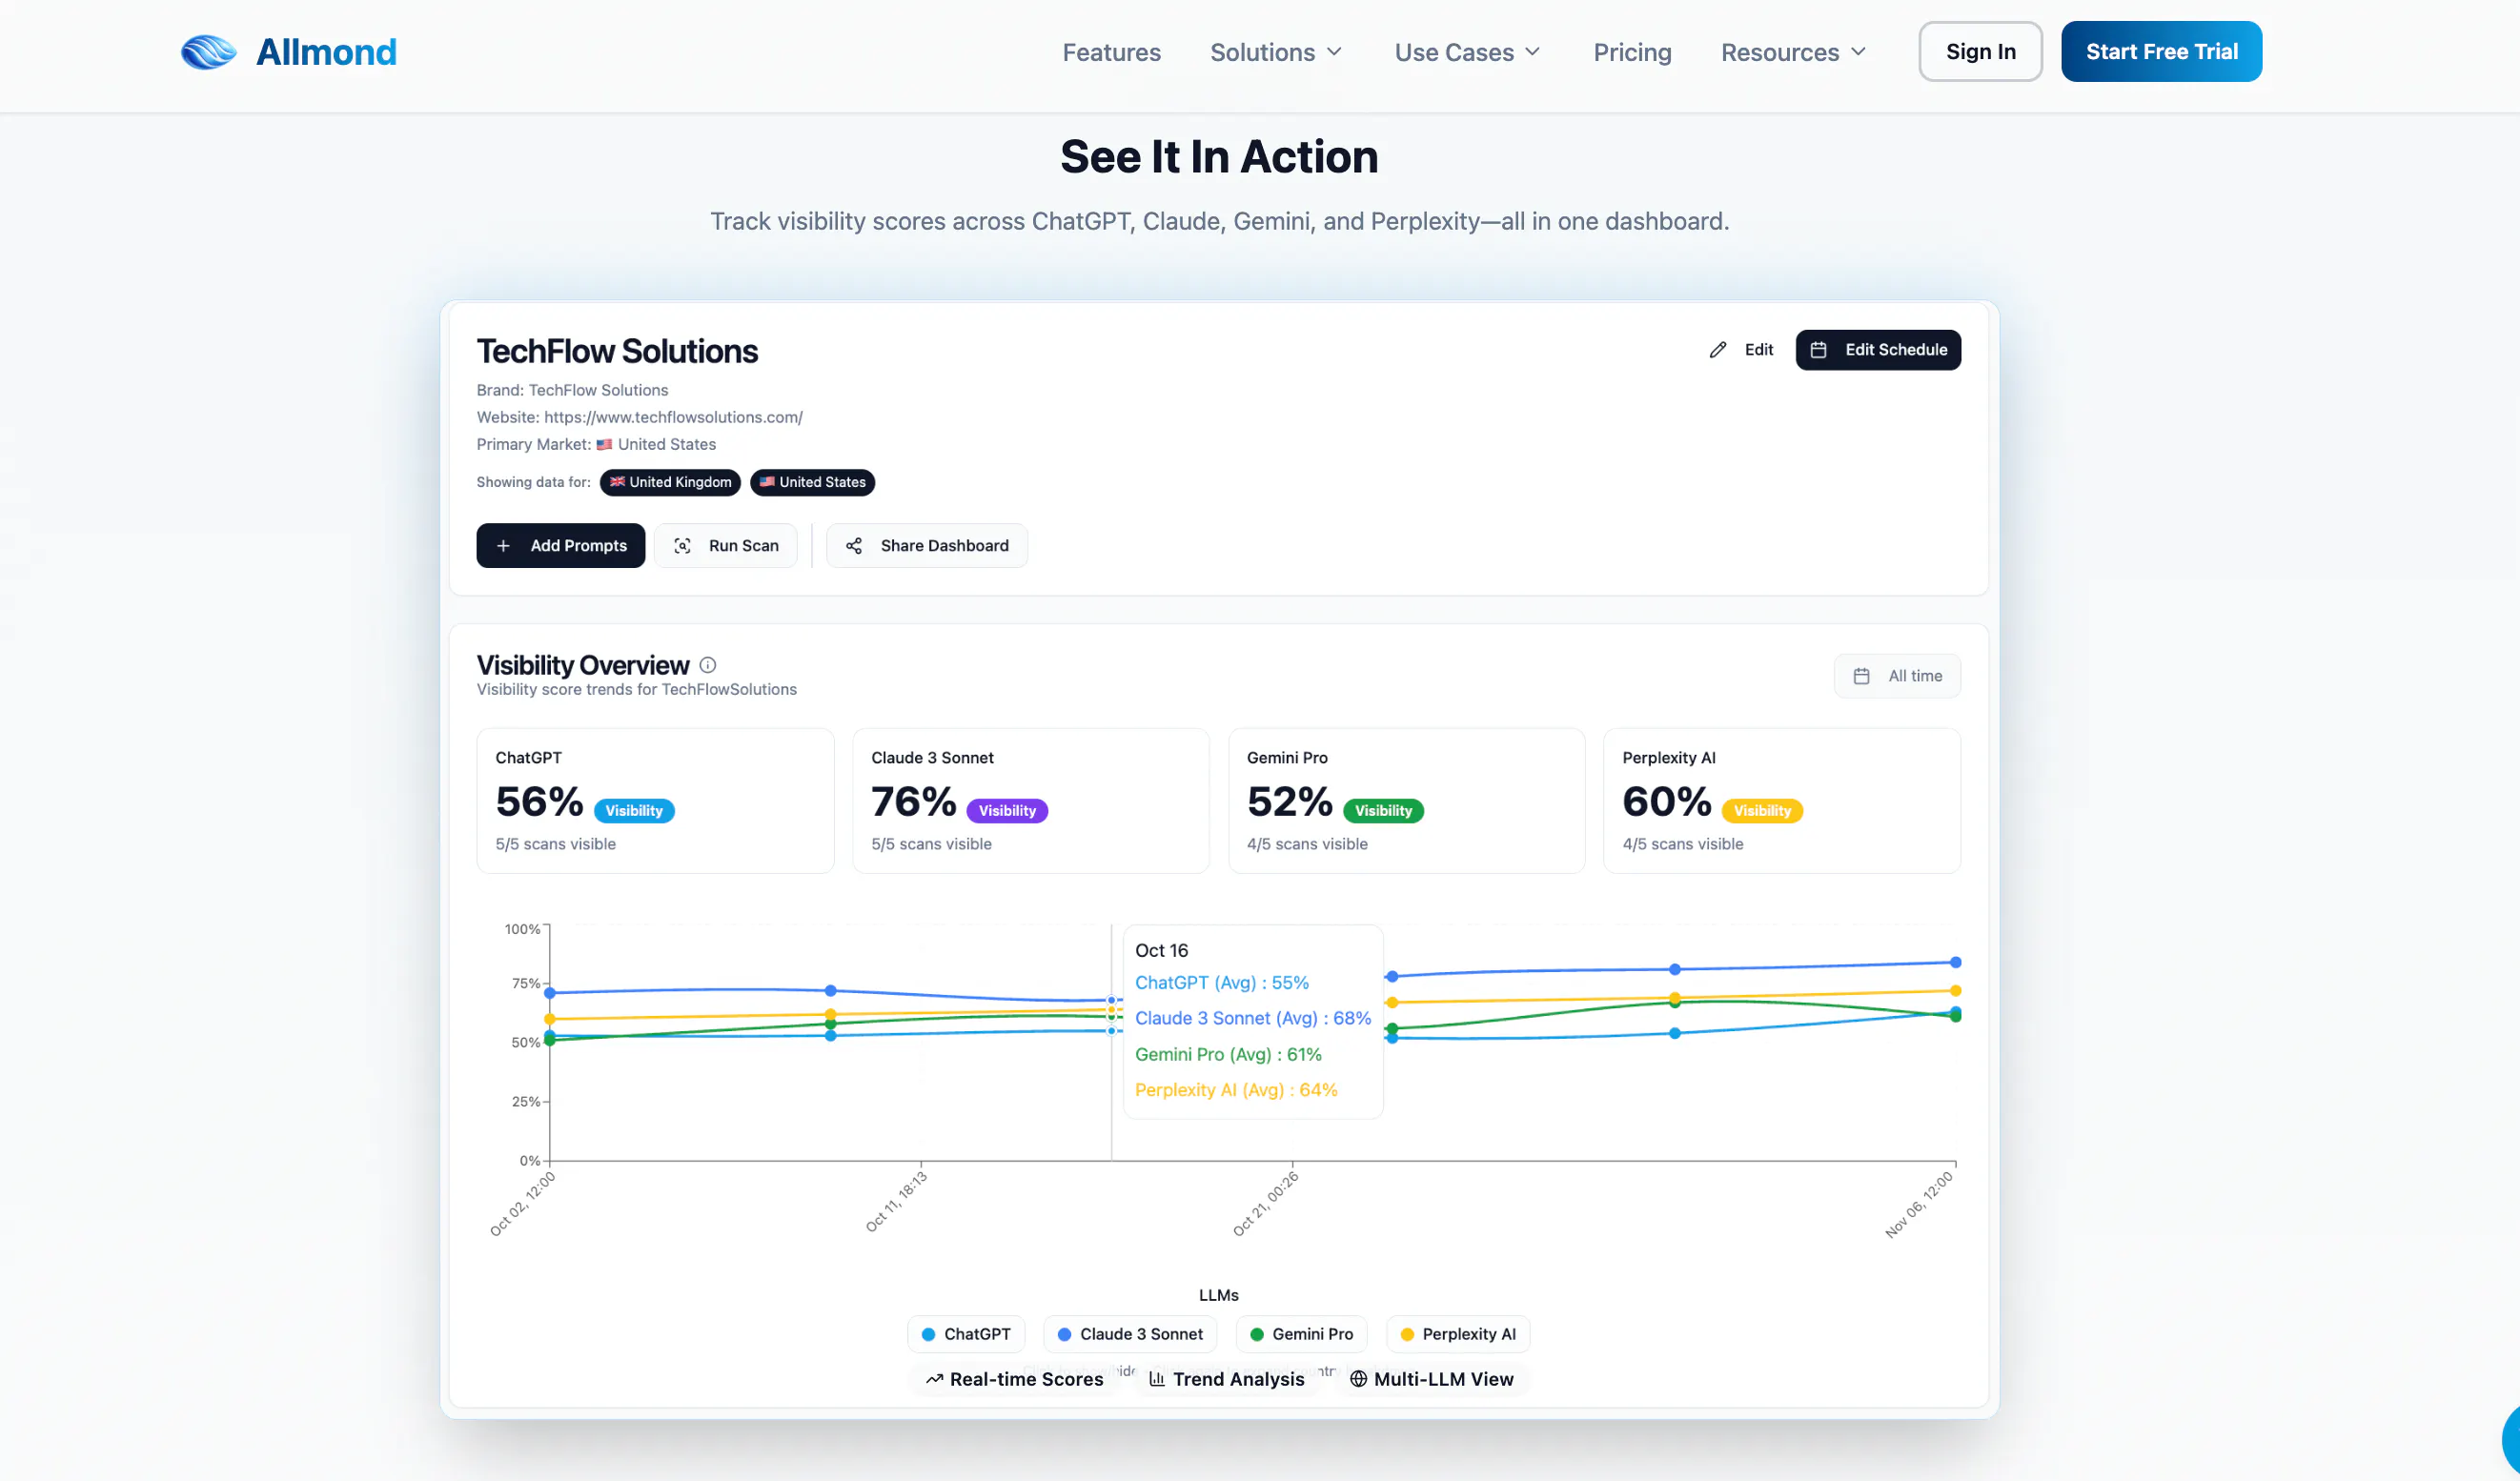
Task: Click the 'LLMs' legend title
Action: coord(1218,1296)
